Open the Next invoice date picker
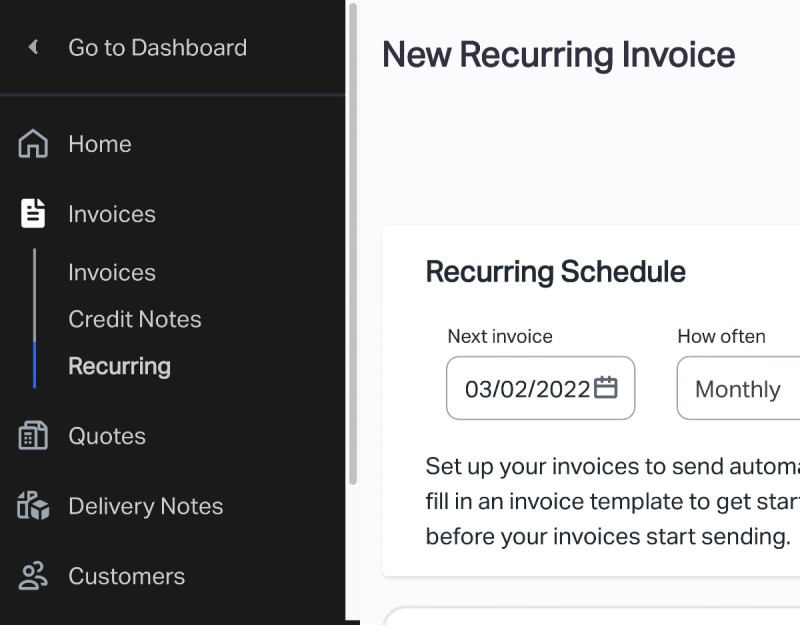 coord(540,388)
